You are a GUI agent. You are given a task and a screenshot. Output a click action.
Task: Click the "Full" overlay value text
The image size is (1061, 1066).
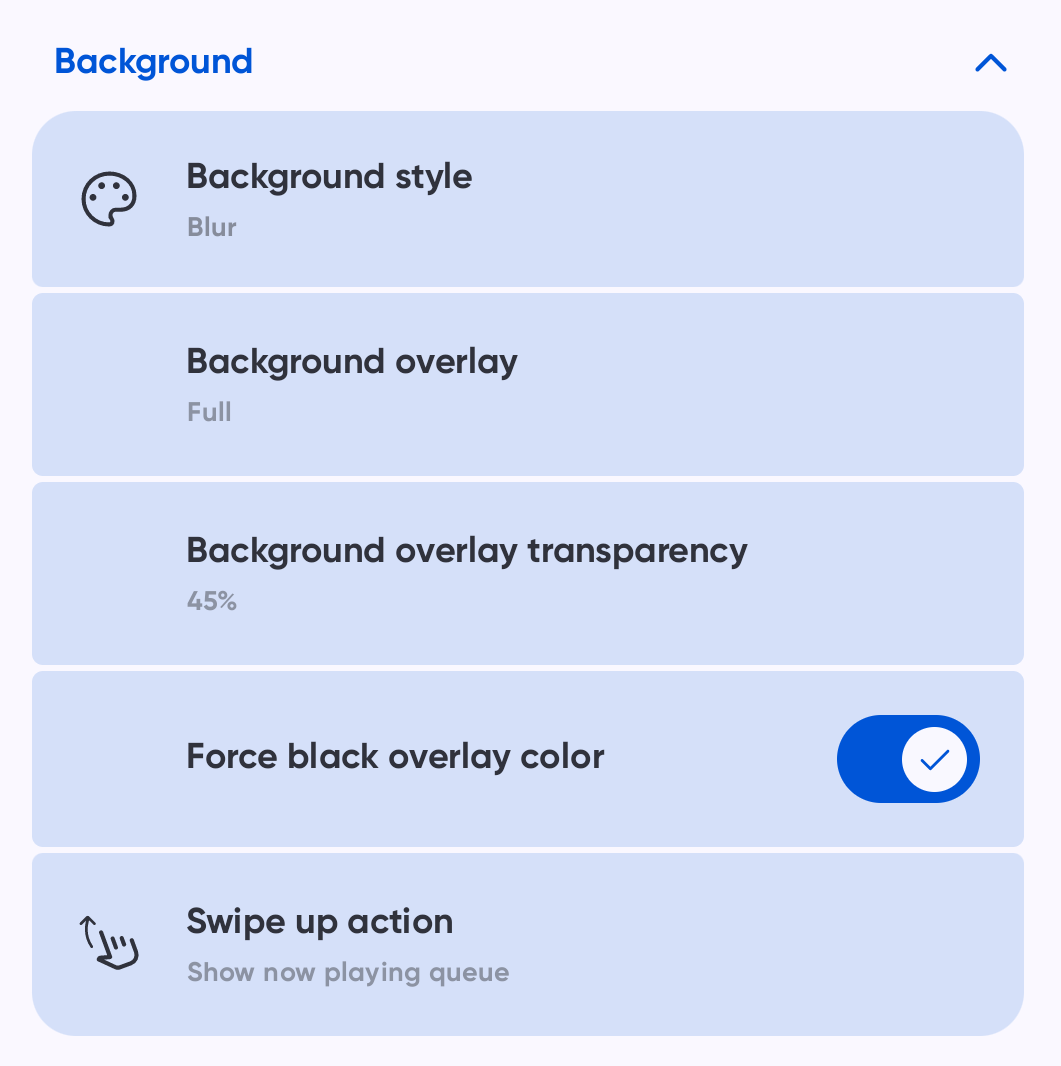coord(209,412)
